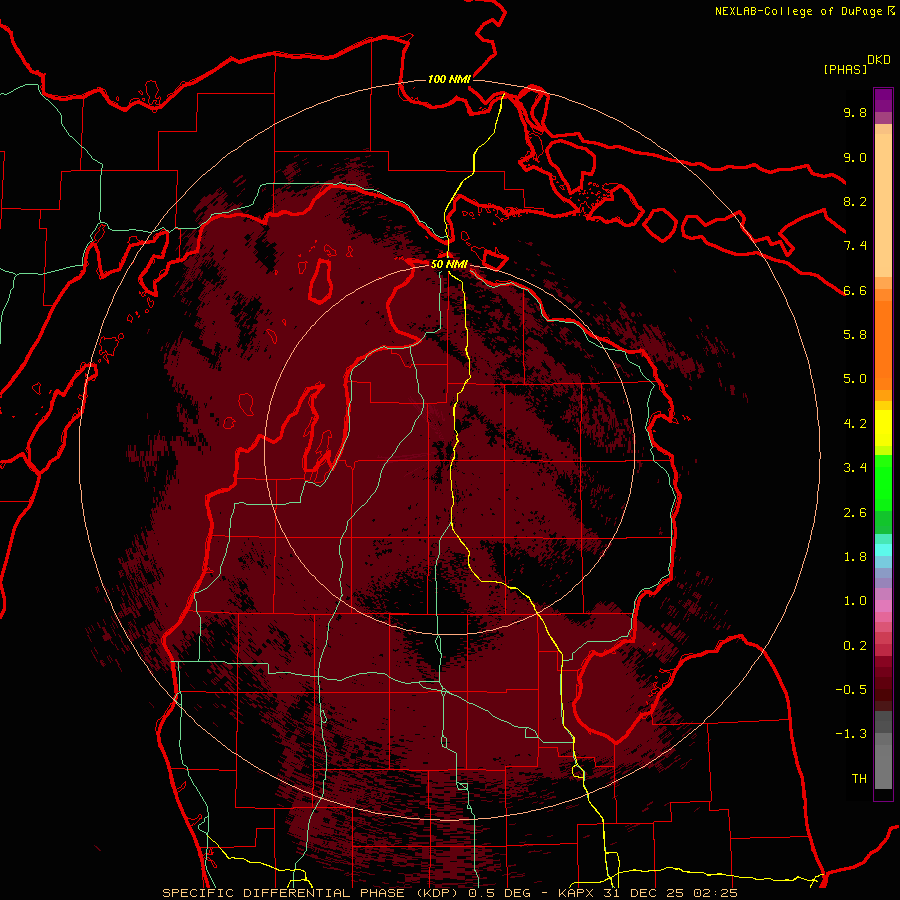
Task: Pick the yellow segment of the color bar
Action: click(x=883, y=428)
